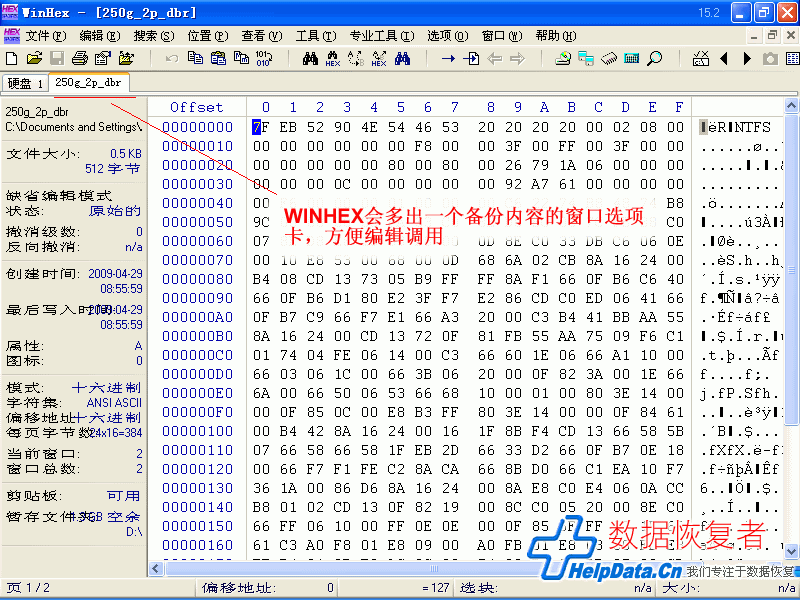The height and width of the screenshot is (600, 800).
Task: Click the checkbox options toolbar icon
Action: pos(701,58)
